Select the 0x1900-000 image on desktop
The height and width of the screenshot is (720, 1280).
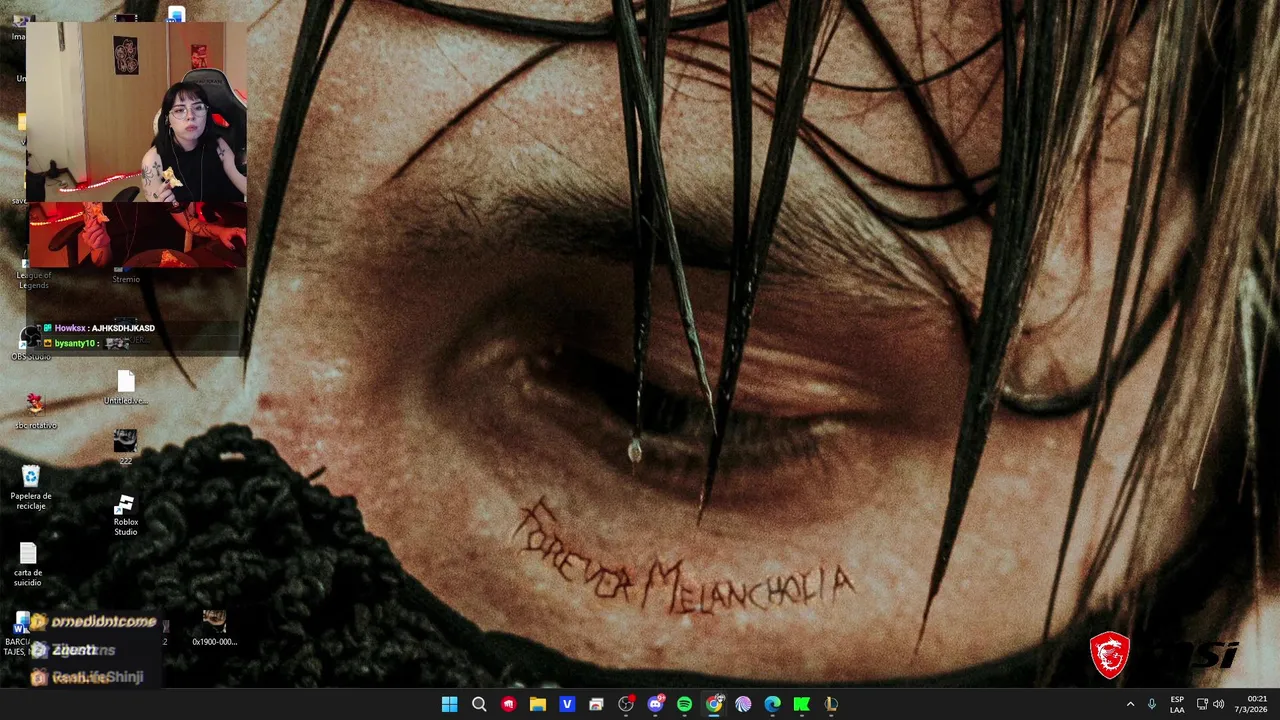click(214, 628)
